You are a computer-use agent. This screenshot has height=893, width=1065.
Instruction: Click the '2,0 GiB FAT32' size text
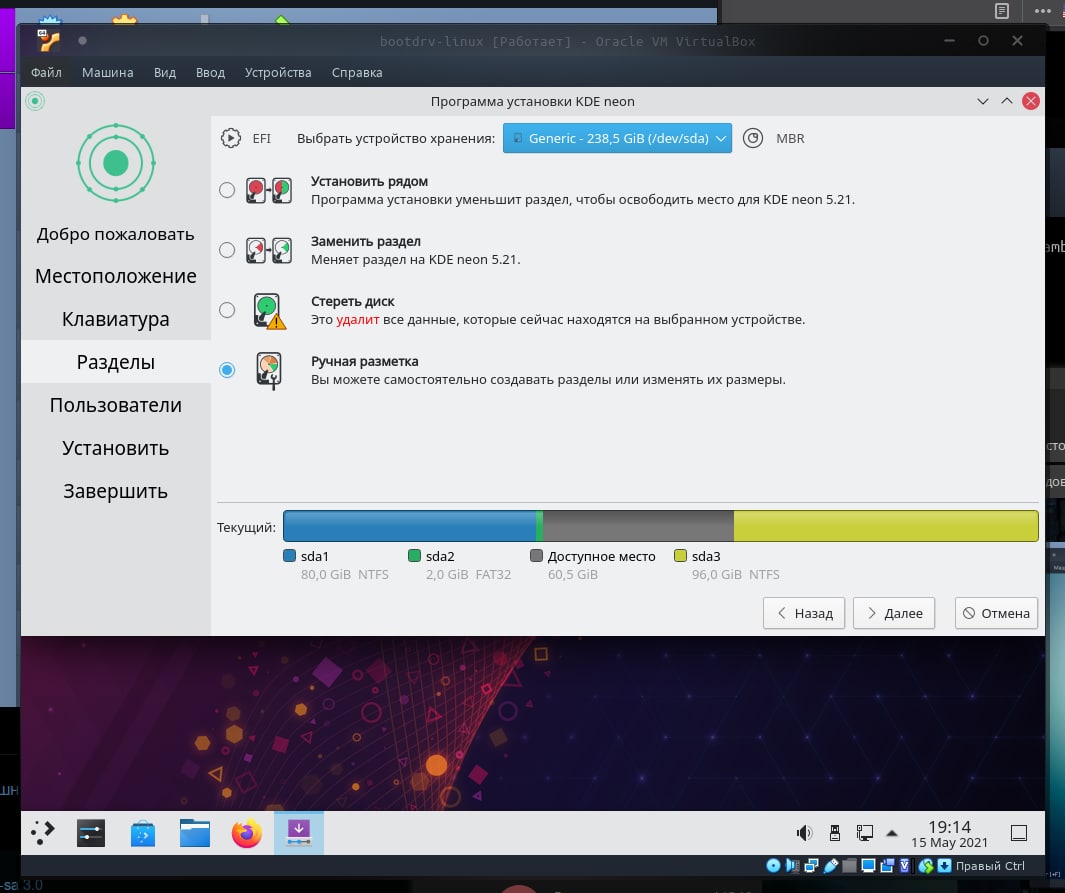[x=468, y=575]
